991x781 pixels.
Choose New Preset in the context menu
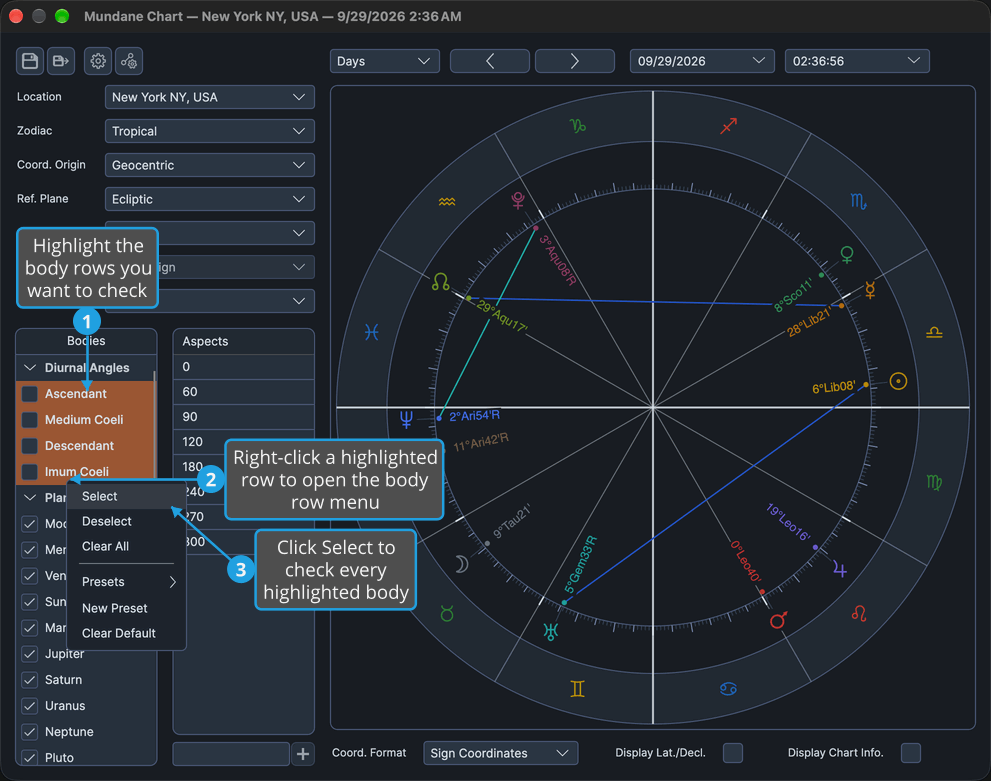click(126, 608)
